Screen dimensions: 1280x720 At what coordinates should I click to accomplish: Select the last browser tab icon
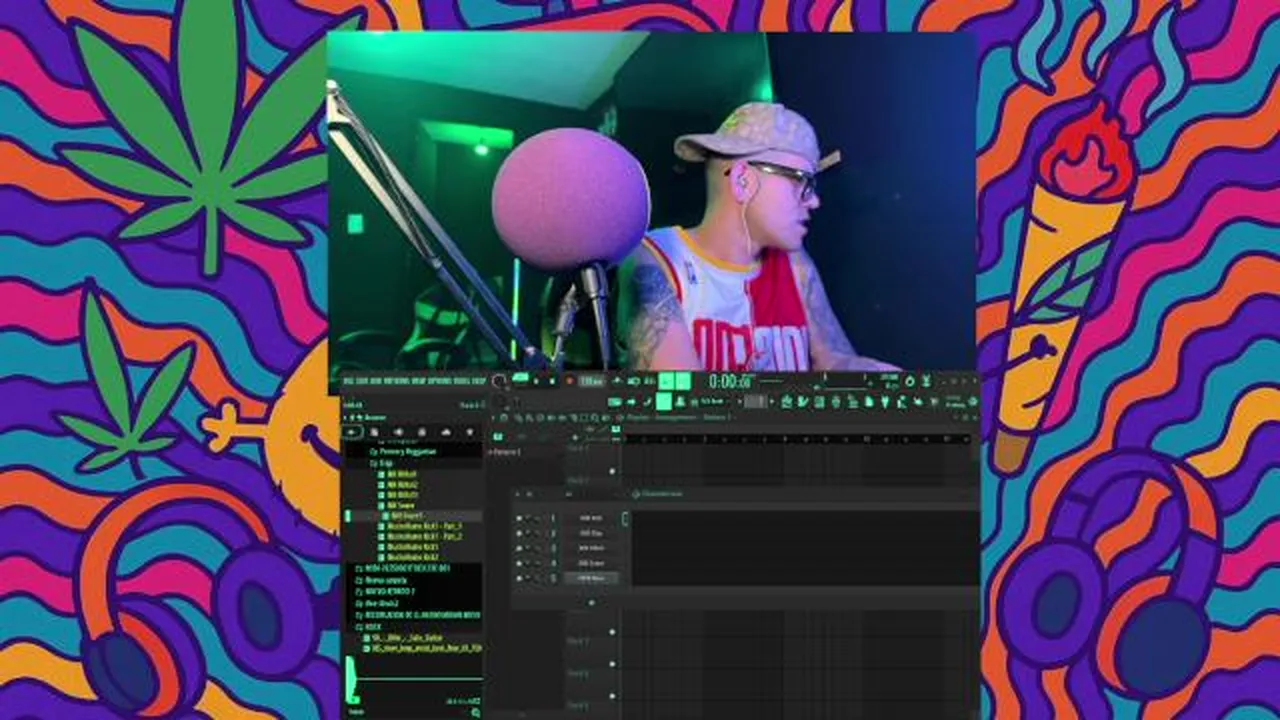(x=470, y=432)
